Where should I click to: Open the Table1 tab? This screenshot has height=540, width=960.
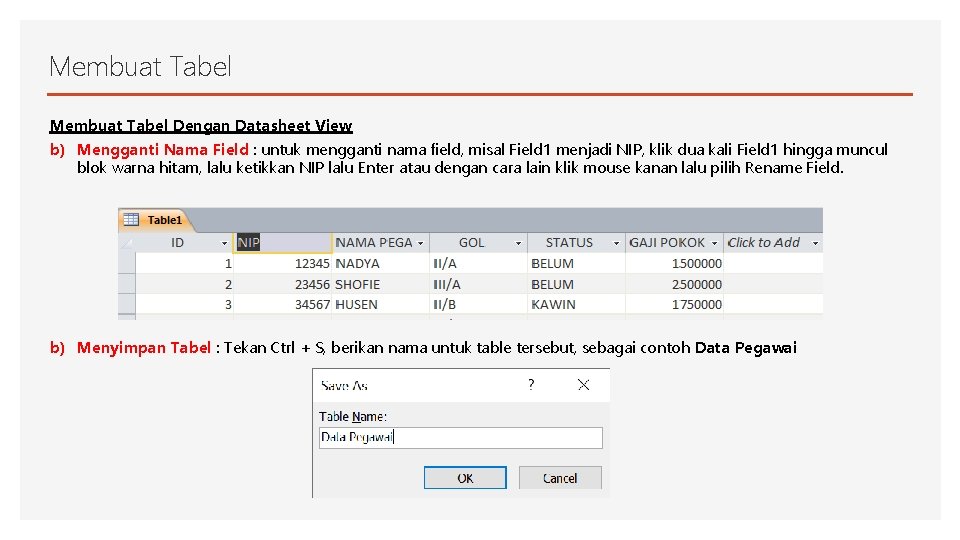pyautogui.click(x=157, y=220)
